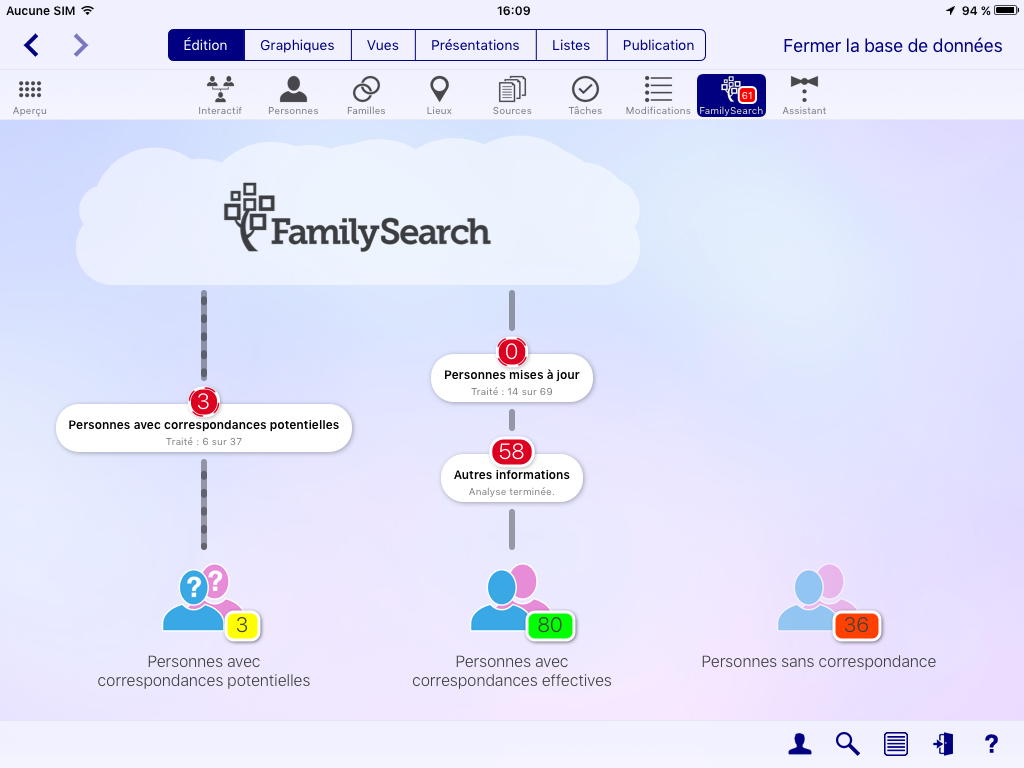Tap the yellow 3 count badge
1024x768 pixels.
click(242, 625)
